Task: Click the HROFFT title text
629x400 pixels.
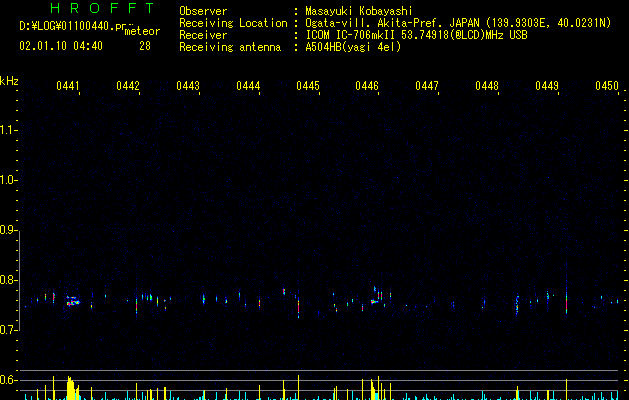Action: [103, 8]
